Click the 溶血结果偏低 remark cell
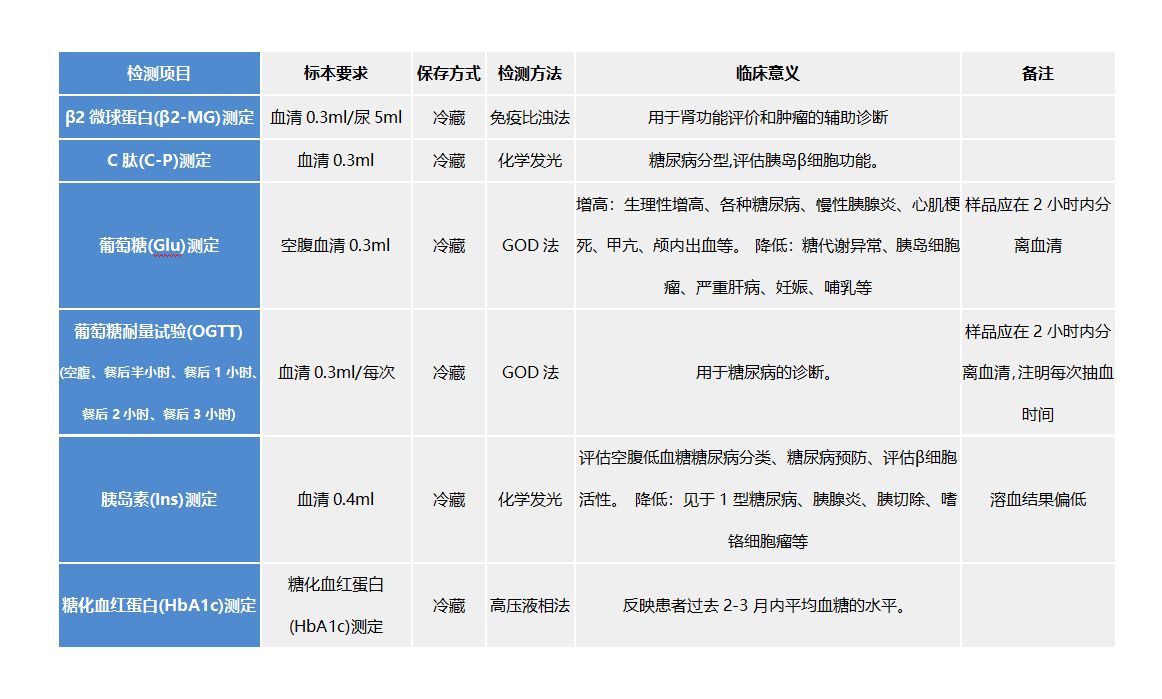The width and height of the screenshot is (1162, 699). pos(1038,500)
